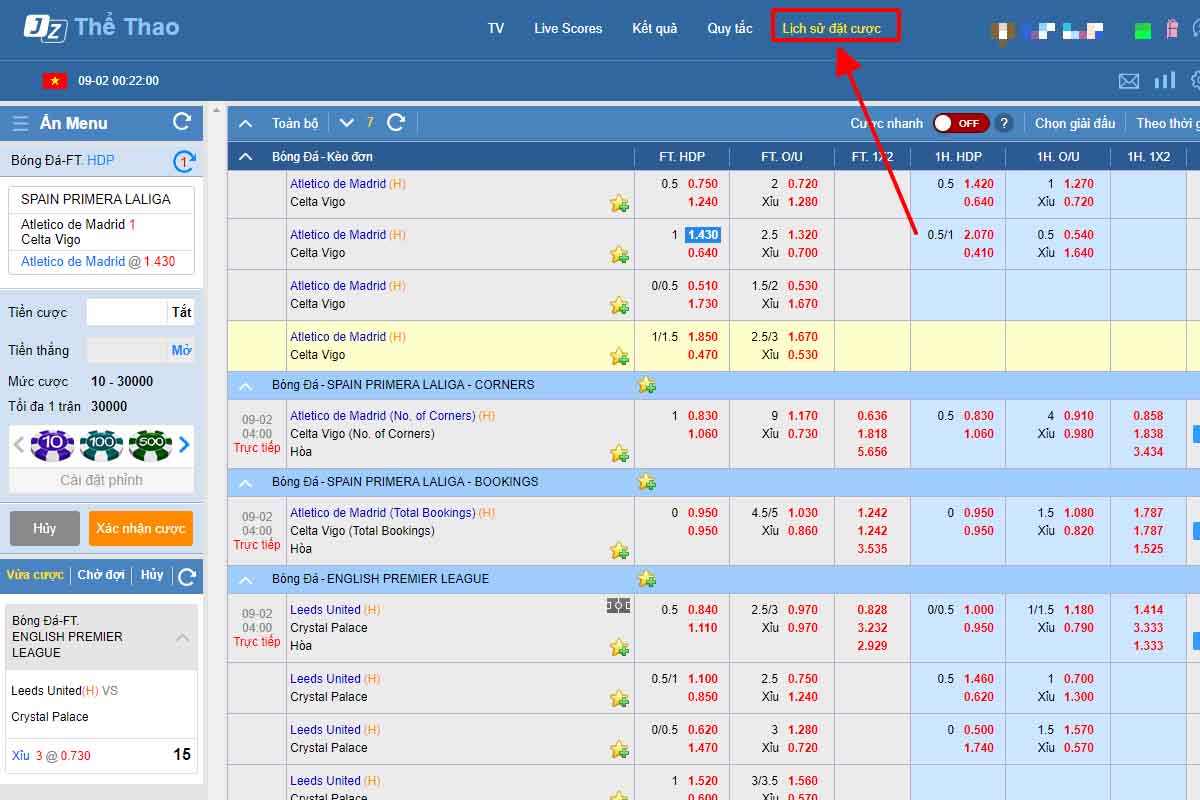1200x800 pixels.
Task: Select the 2.929 draw odds for Leeds United
Action: (872, 646)
